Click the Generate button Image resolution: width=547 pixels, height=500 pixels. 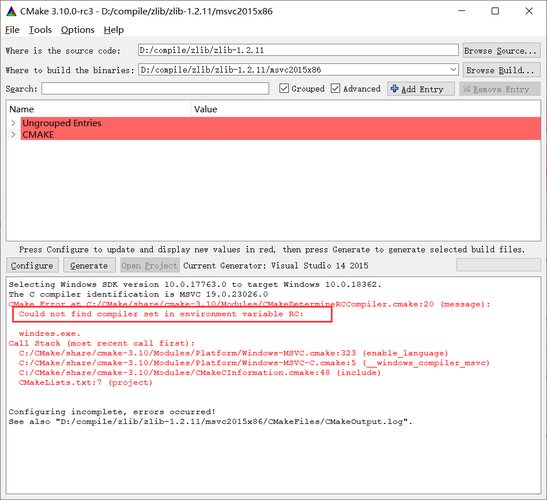(89, 266)
